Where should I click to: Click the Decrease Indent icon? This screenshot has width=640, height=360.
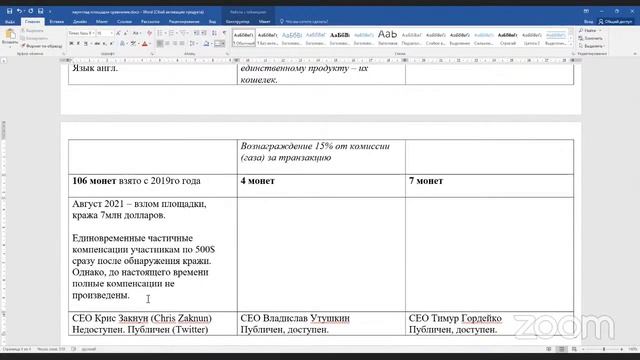coord(196,33)
